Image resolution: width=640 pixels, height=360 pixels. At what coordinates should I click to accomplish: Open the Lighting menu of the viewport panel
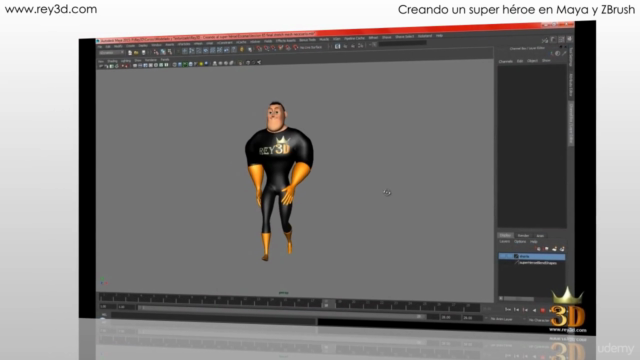126,61
